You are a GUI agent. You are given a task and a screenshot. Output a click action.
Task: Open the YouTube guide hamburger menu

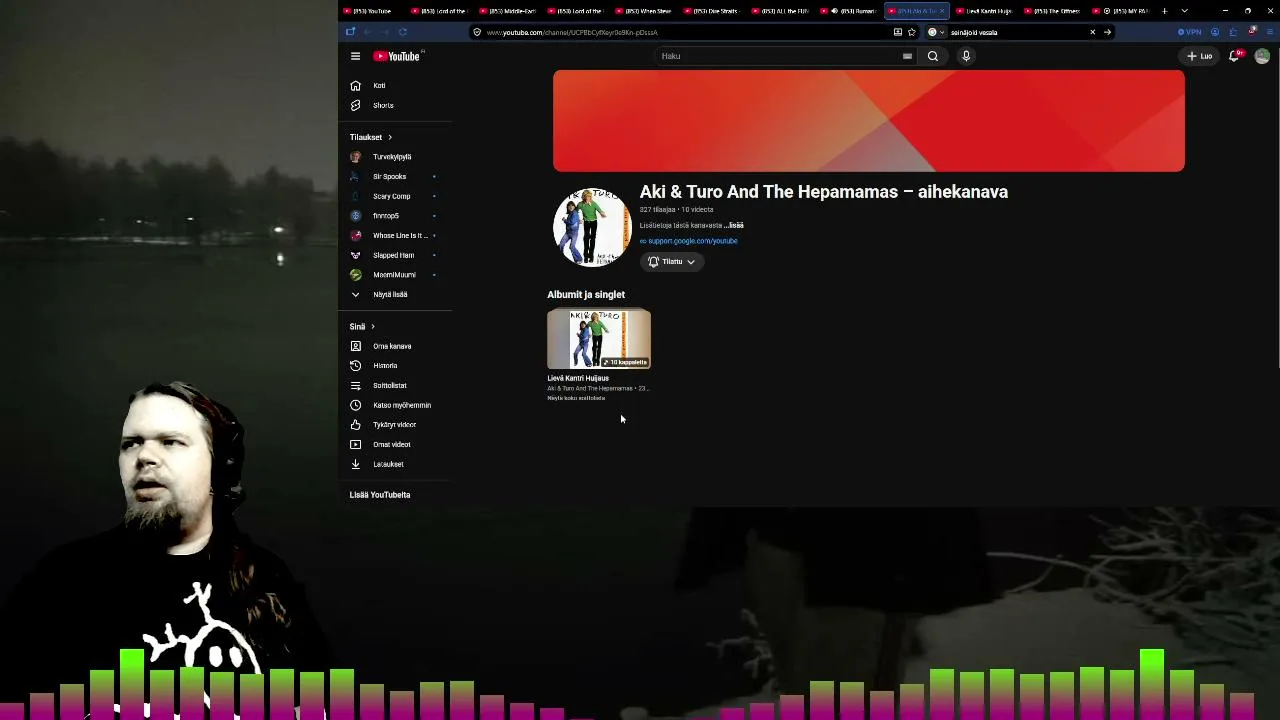click(355, 56)
